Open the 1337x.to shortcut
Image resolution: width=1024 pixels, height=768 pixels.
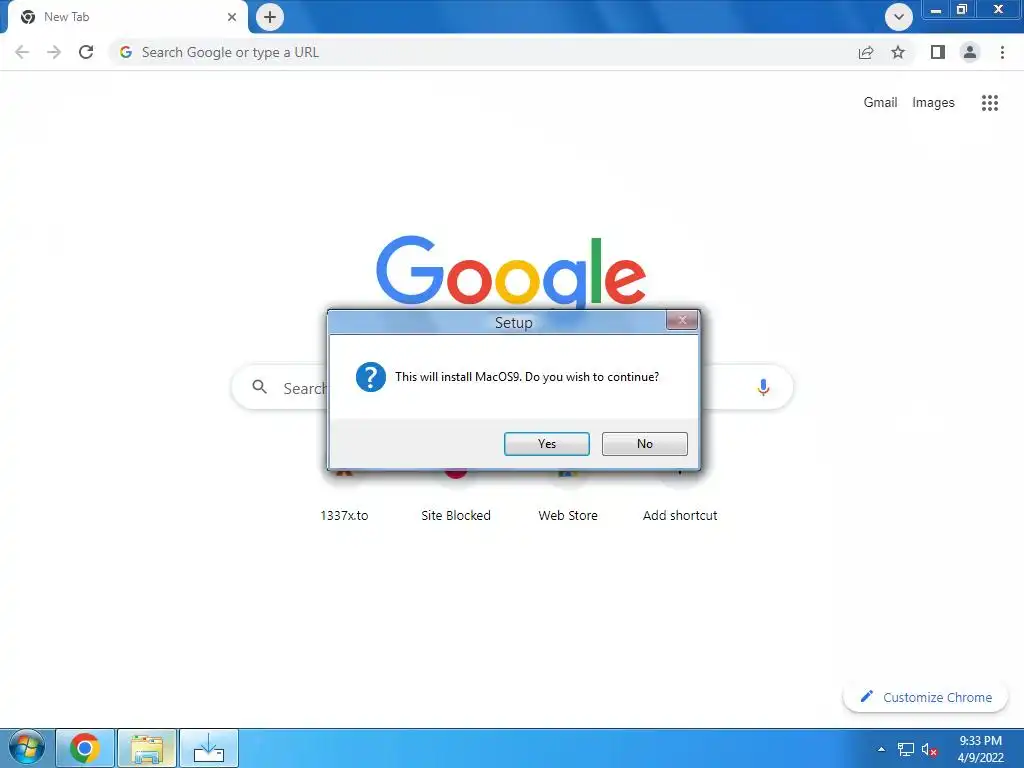pos(344,515)
